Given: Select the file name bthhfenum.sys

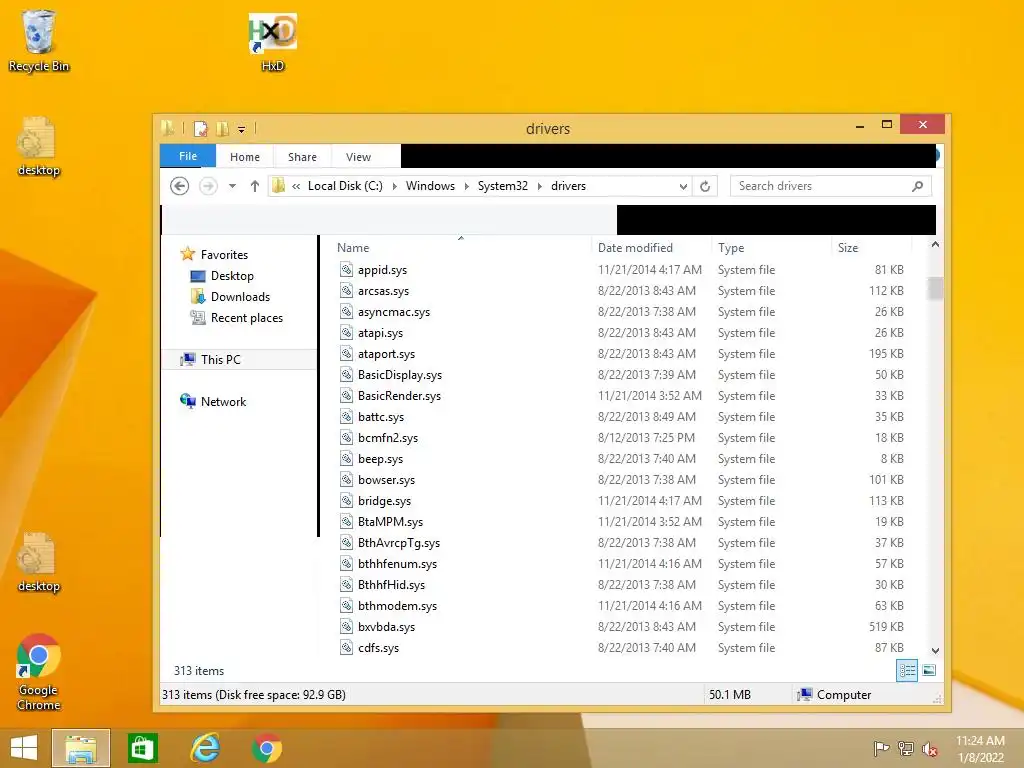Looking at the screenshot, I should (397, 564).
